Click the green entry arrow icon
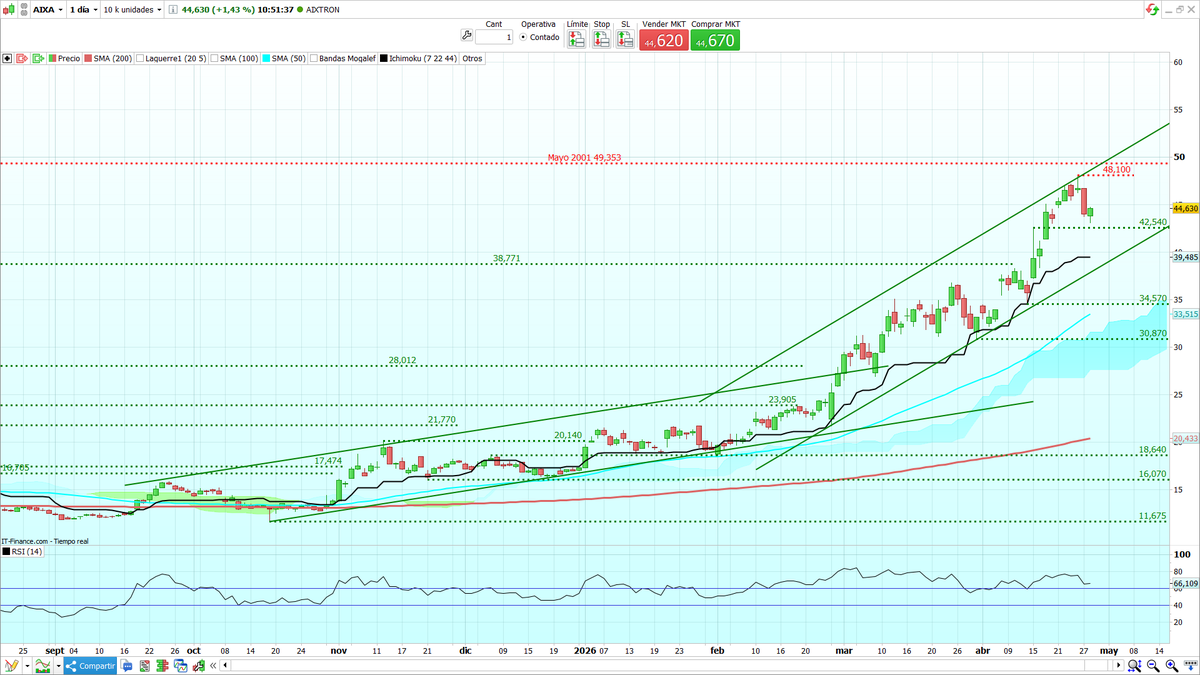Viewport: 1200px width, 675px height. tap(38, 58)
